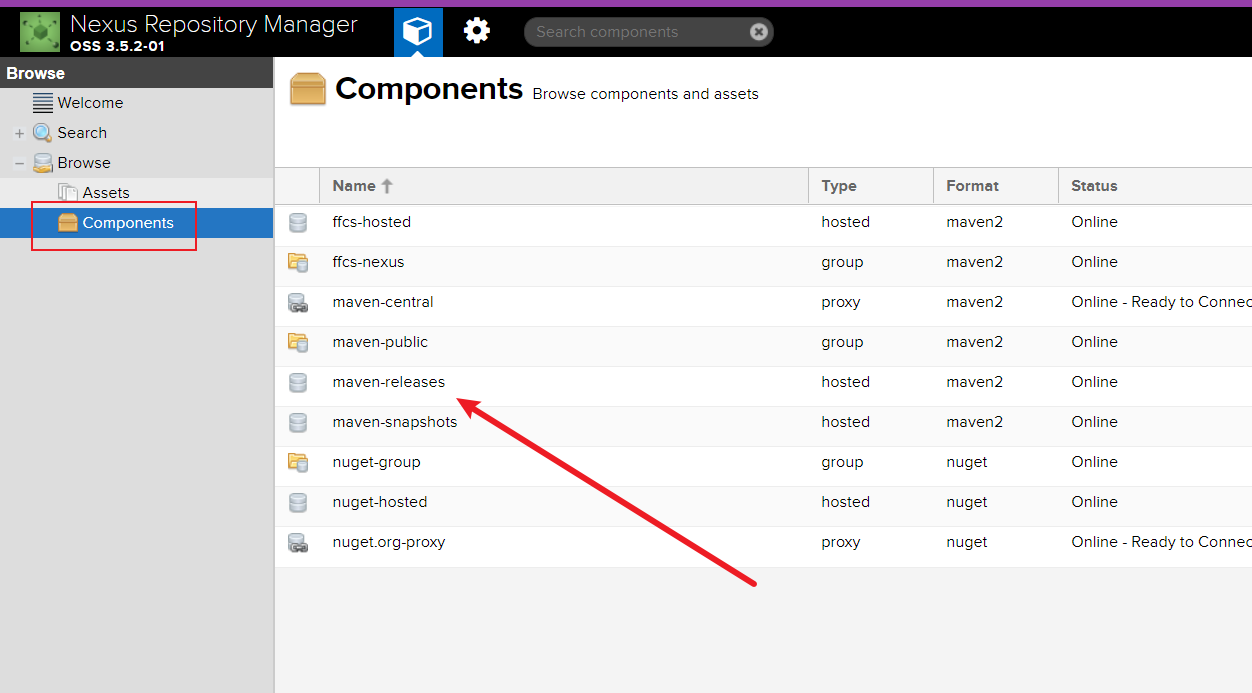Click the maven-snapshots database icon
This screenshot has width=1252, height=693.
pos(297,423)
